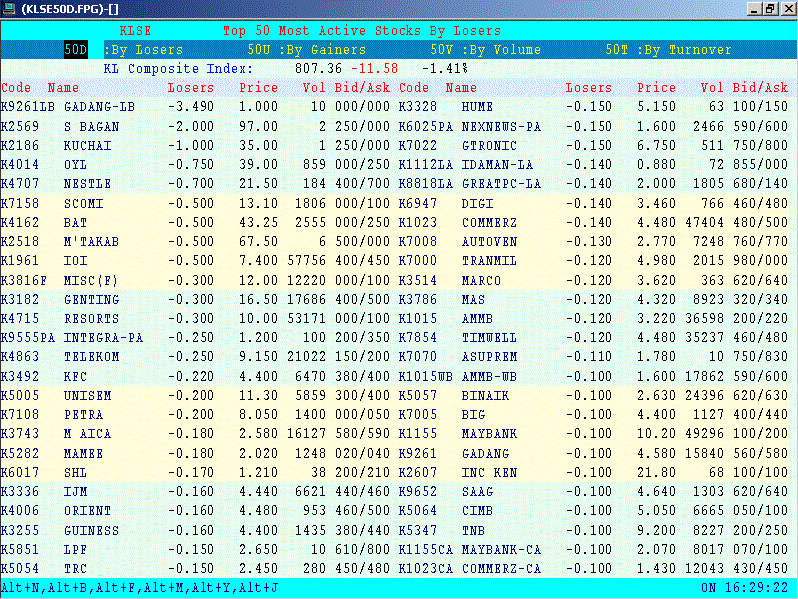Viewport: 798px width, 599px height.
Task: Switch to 50V By Volume view
Action: point(486,50)
